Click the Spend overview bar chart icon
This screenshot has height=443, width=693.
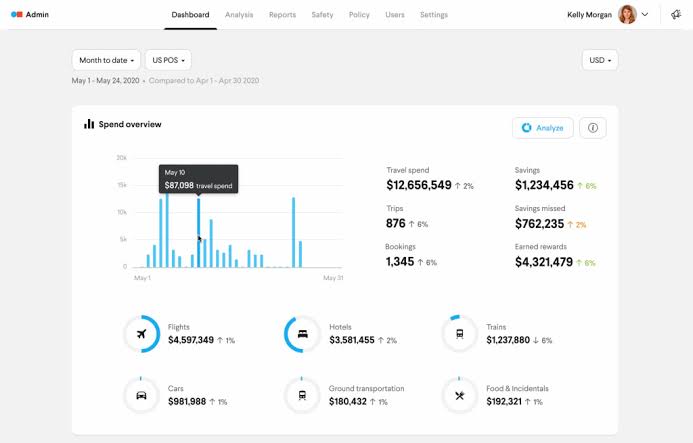(x=89, y=124)
